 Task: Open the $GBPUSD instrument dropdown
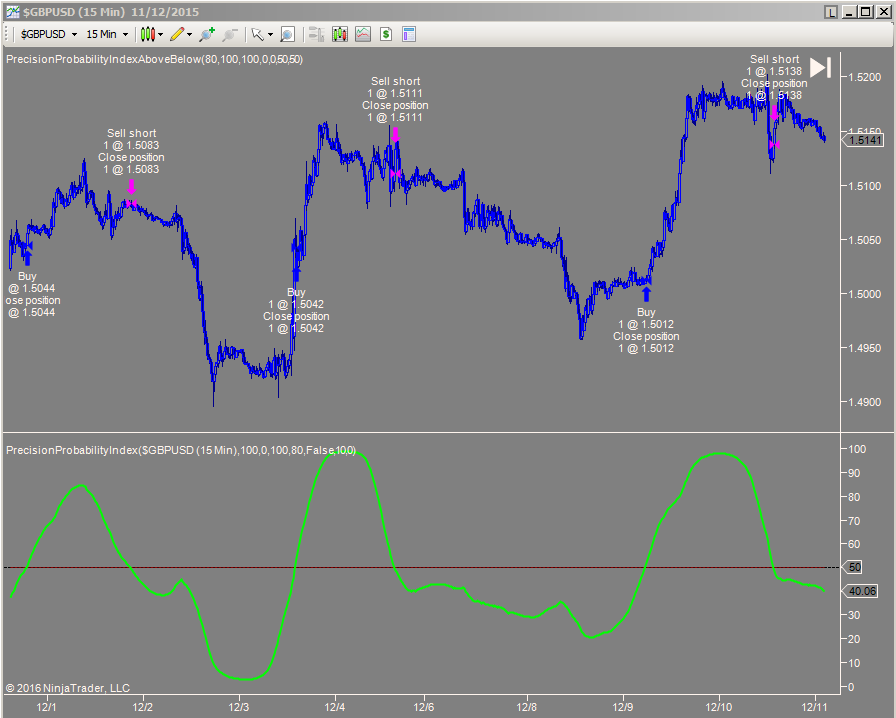(x=45, y=34)
